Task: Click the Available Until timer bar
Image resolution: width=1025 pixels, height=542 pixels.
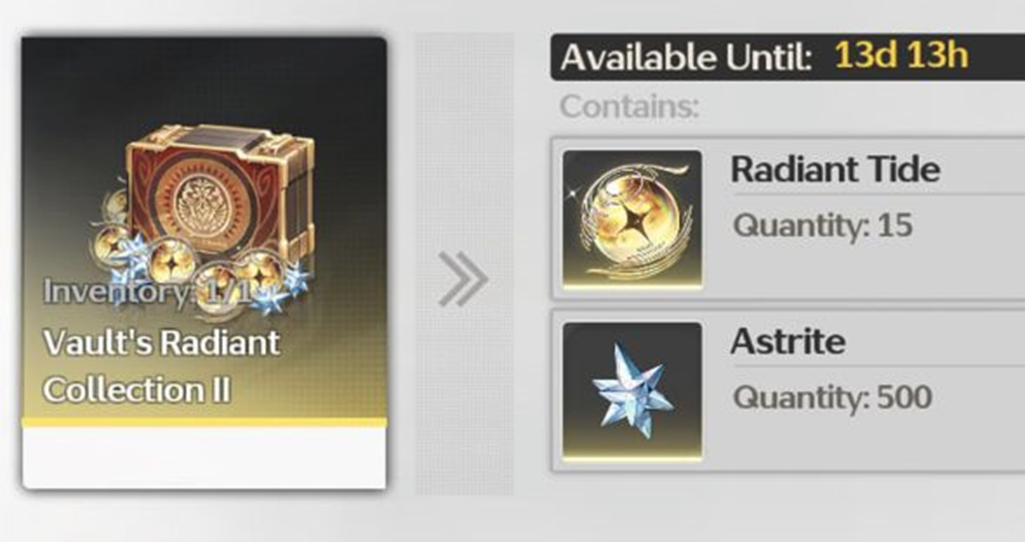Action: point(788,57)
